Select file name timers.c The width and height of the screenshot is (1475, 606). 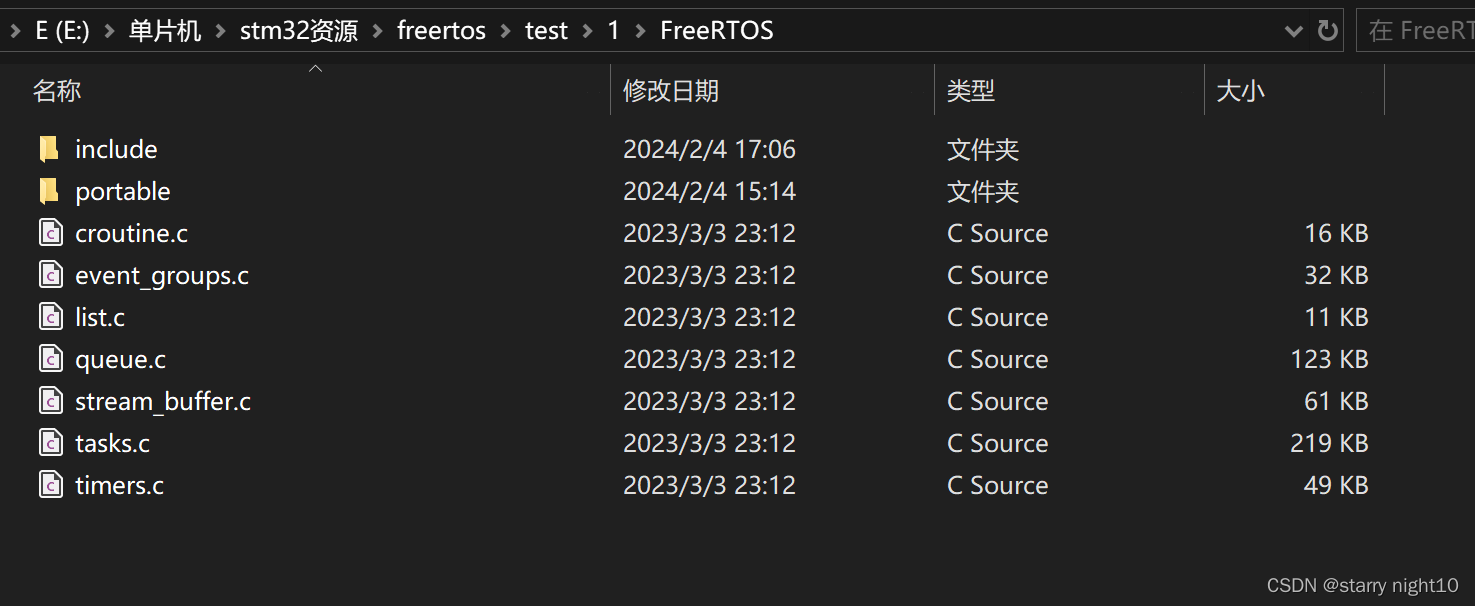(x=119, y=485)
